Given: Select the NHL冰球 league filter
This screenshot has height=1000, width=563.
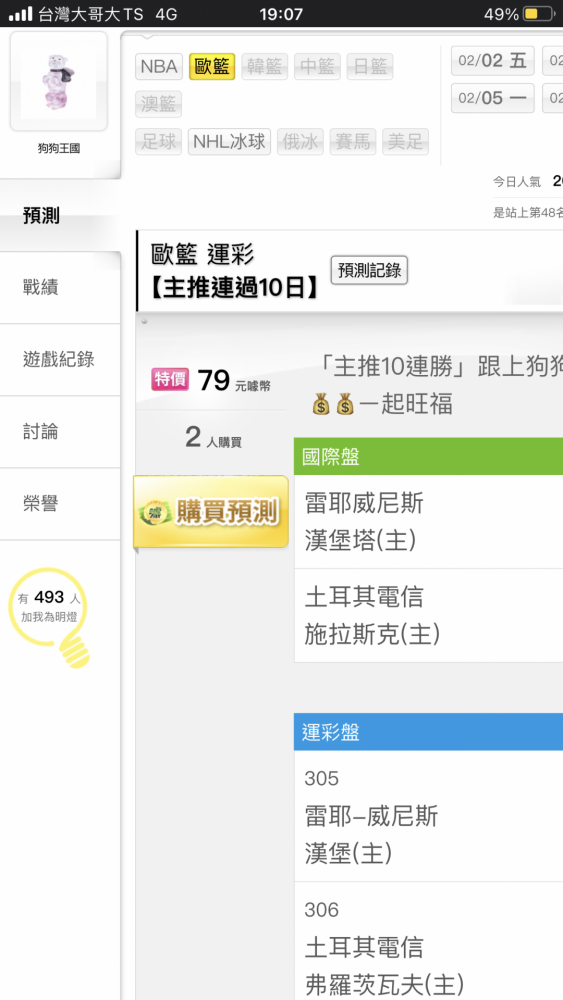Looking at the screenshot, I should click(x=230, y=142).
